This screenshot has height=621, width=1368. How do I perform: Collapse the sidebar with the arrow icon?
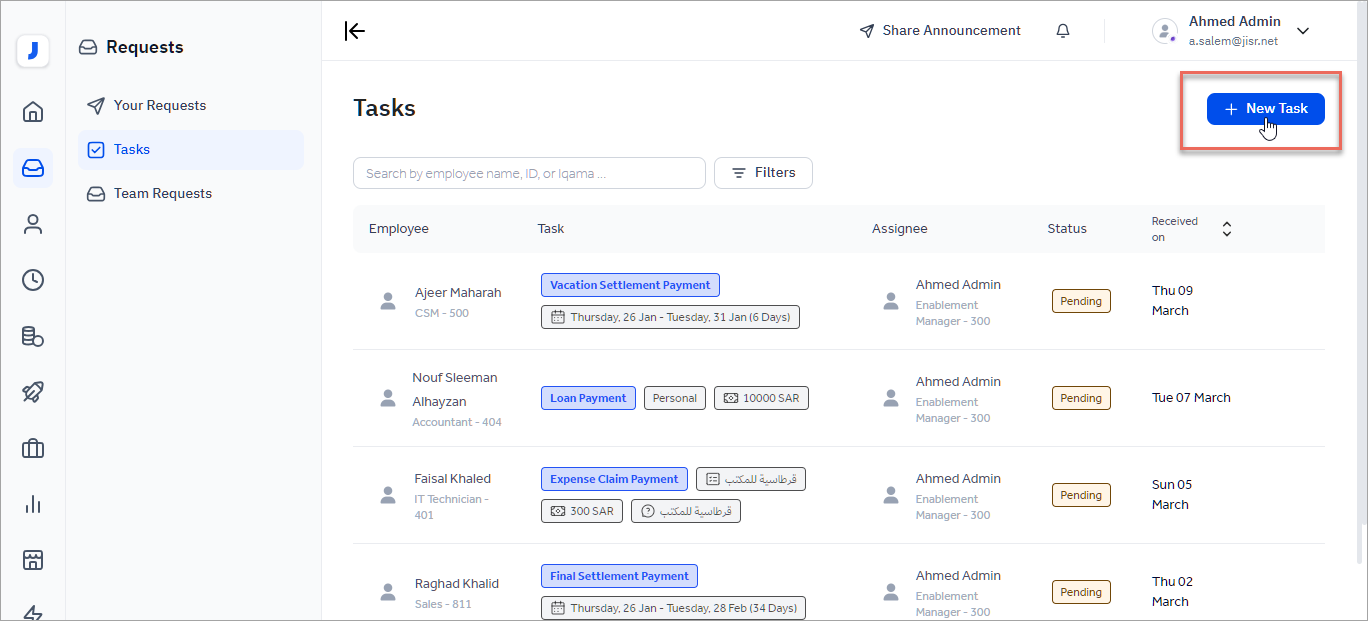click(355, 31)
